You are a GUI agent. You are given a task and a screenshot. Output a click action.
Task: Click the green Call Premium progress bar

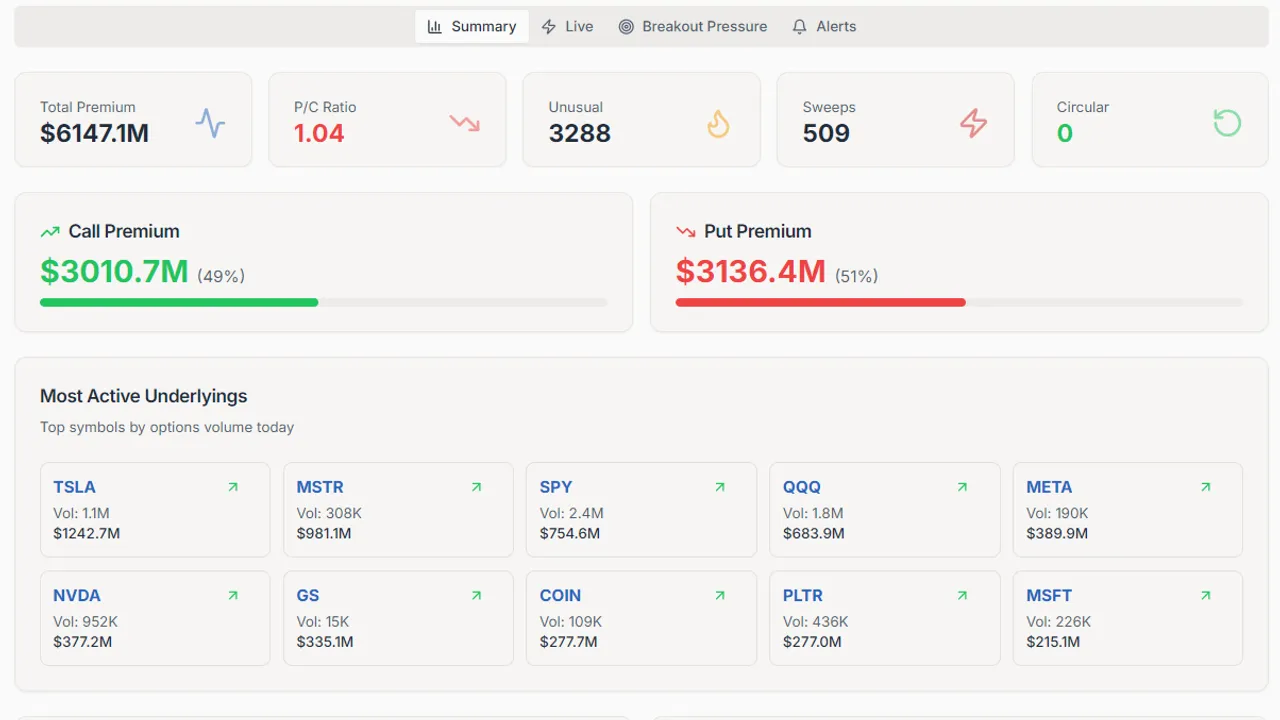[179, 302]
